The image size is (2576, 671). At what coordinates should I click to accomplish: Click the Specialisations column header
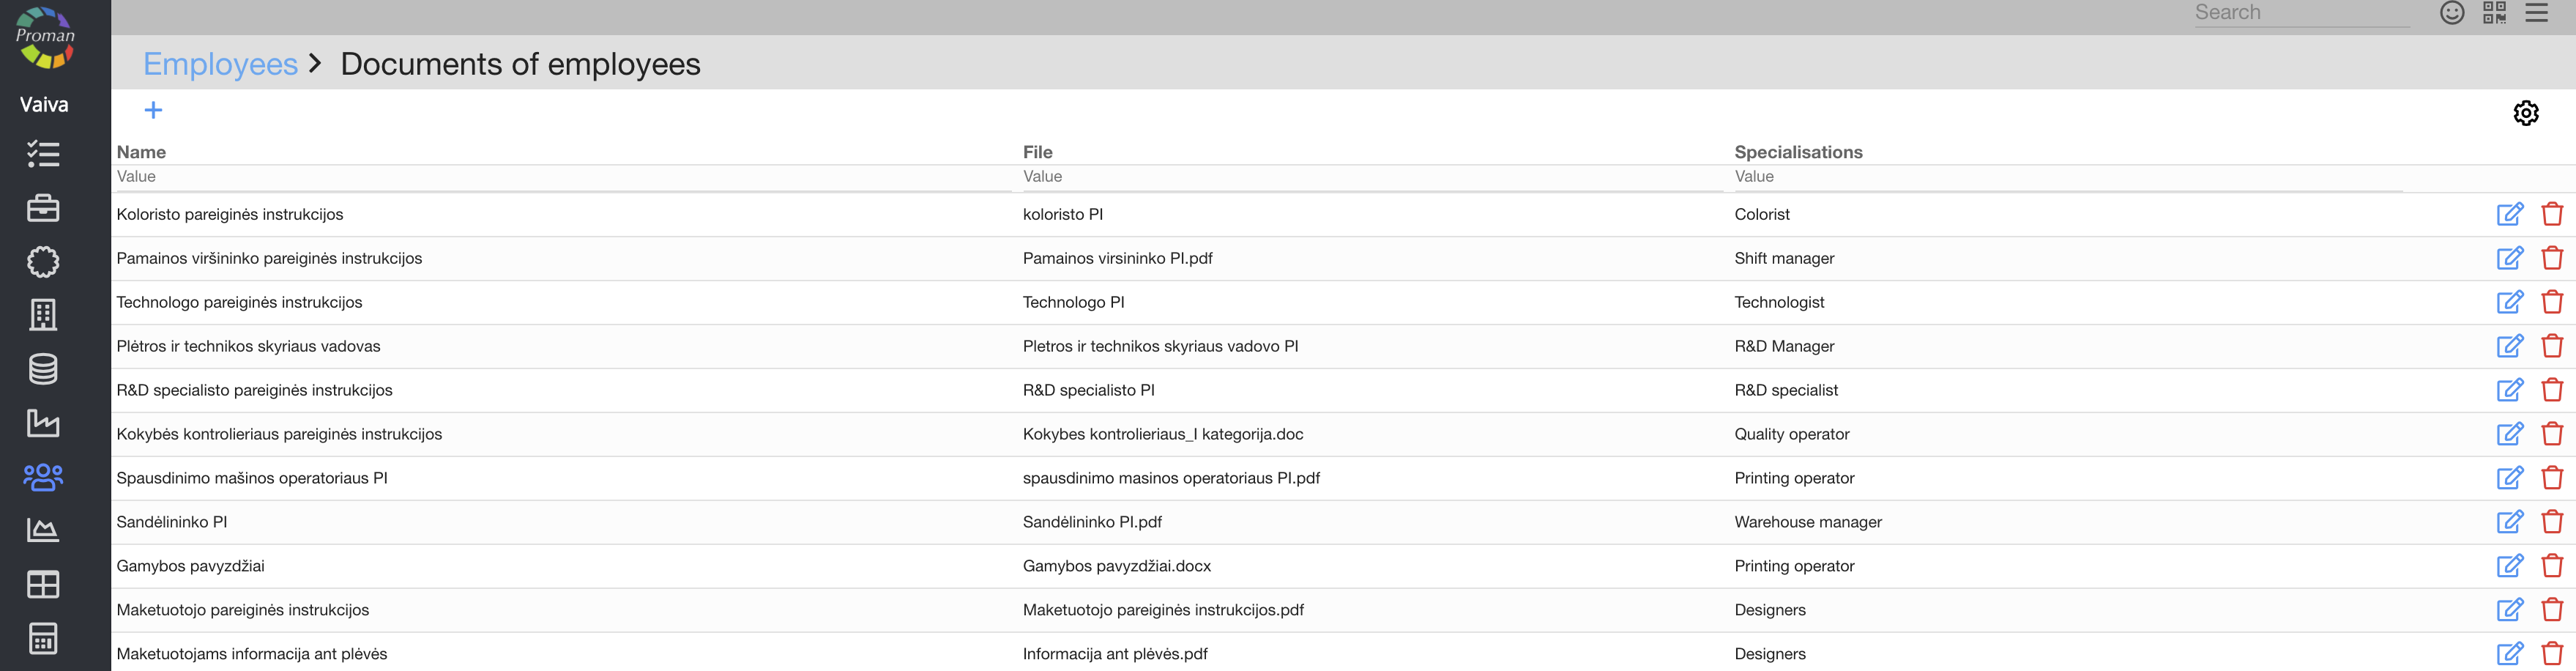click(1797, 152)
